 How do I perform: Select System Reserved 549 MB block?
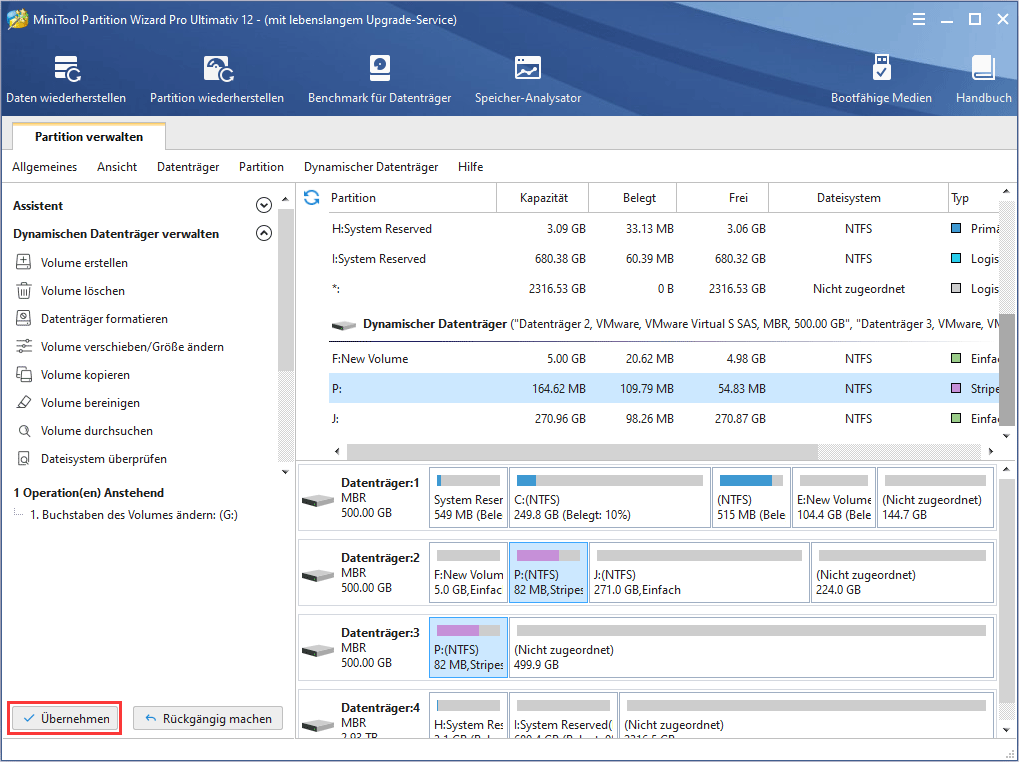click(x=469, y=498)
